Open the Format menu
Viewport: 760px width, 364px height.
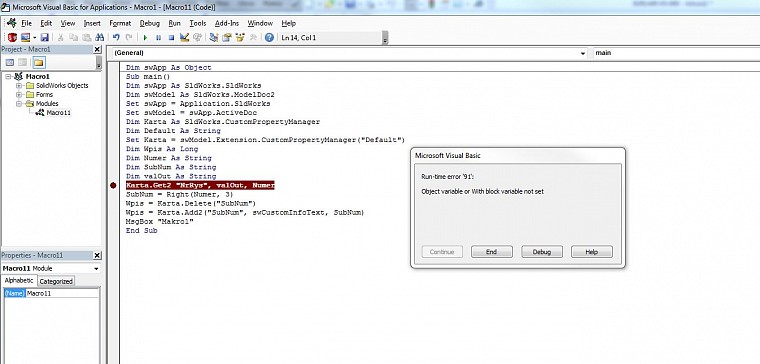120,23
